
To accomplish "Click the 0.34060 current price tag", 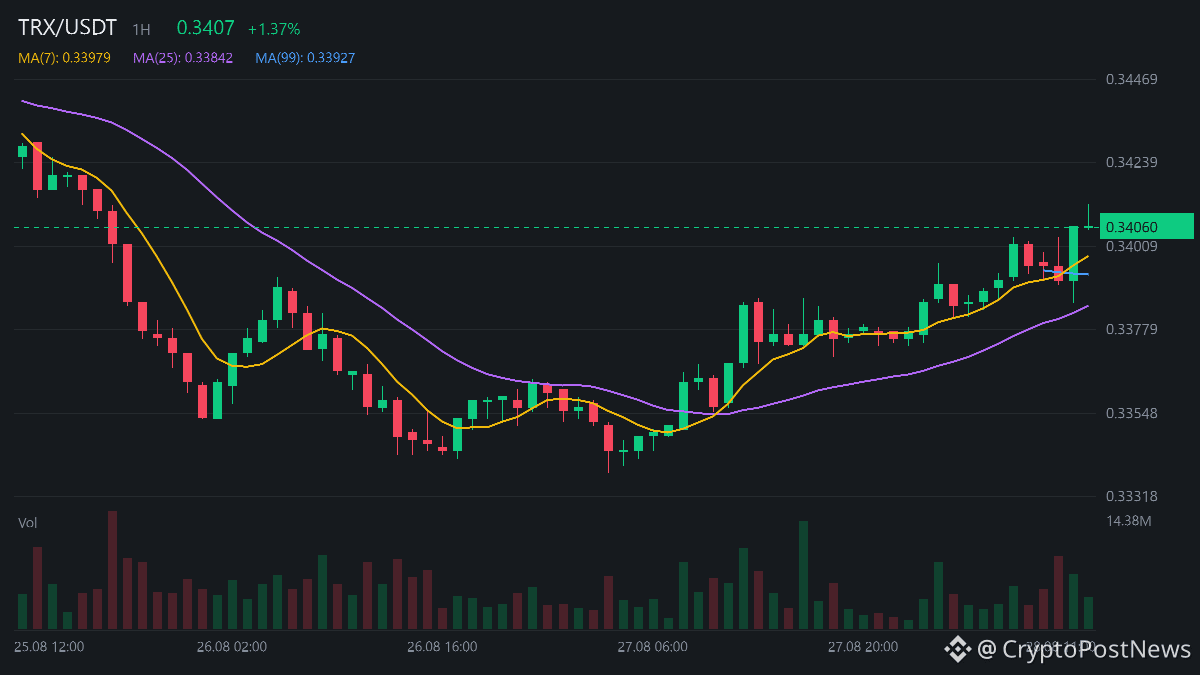I will (x=1147, y=227).
